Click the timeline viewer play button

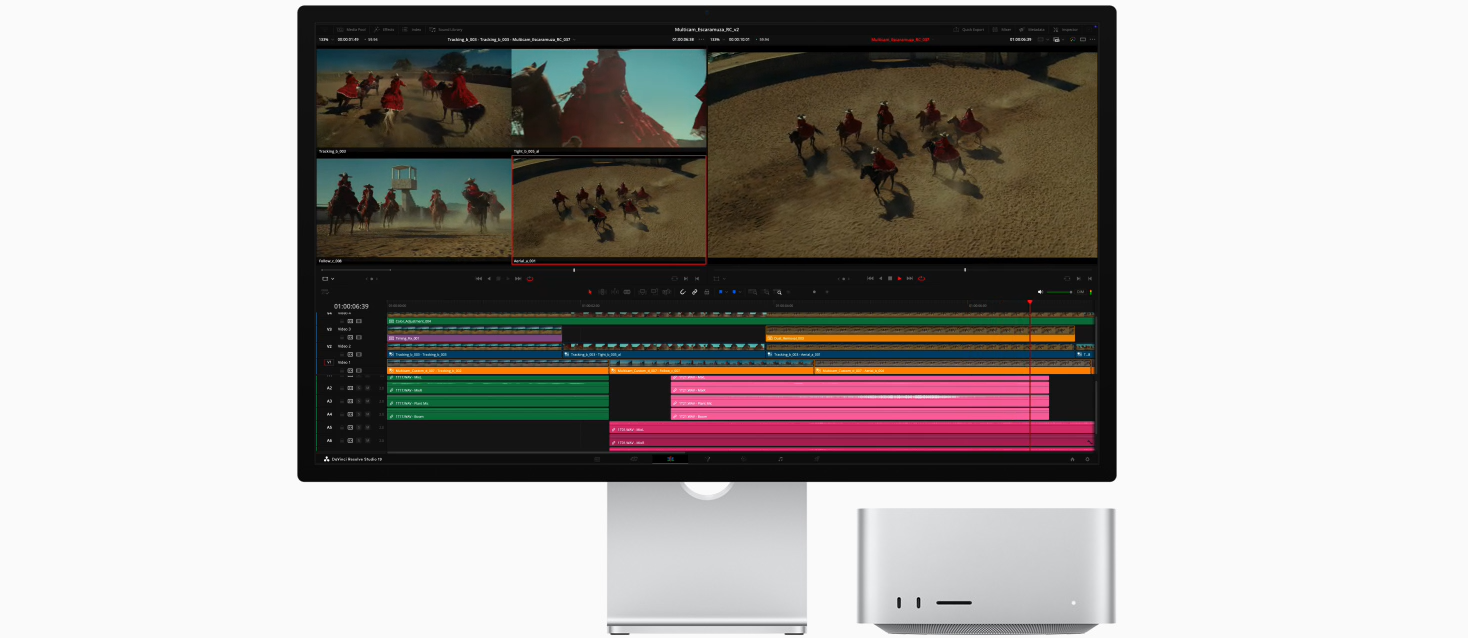[900, 278]
